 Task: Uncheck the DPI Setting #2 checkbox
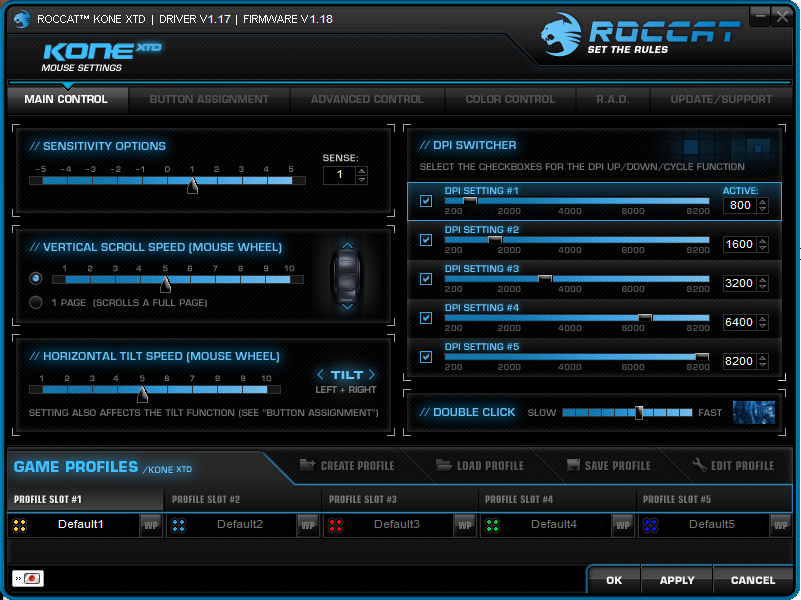tap(426, 240)
